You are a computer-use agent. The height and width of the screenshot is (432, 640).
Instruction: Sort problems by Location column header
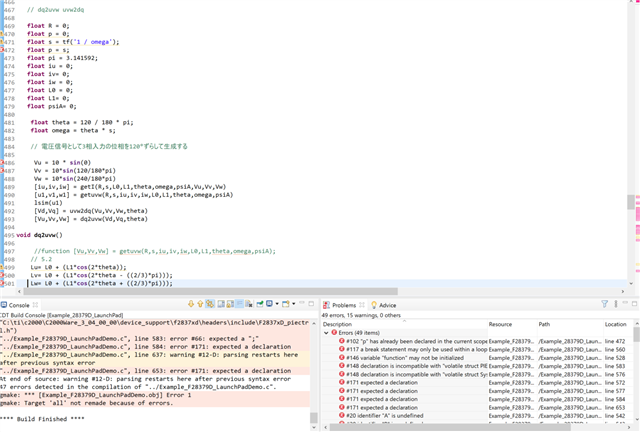pyautogui.click(x=618, y=324)
